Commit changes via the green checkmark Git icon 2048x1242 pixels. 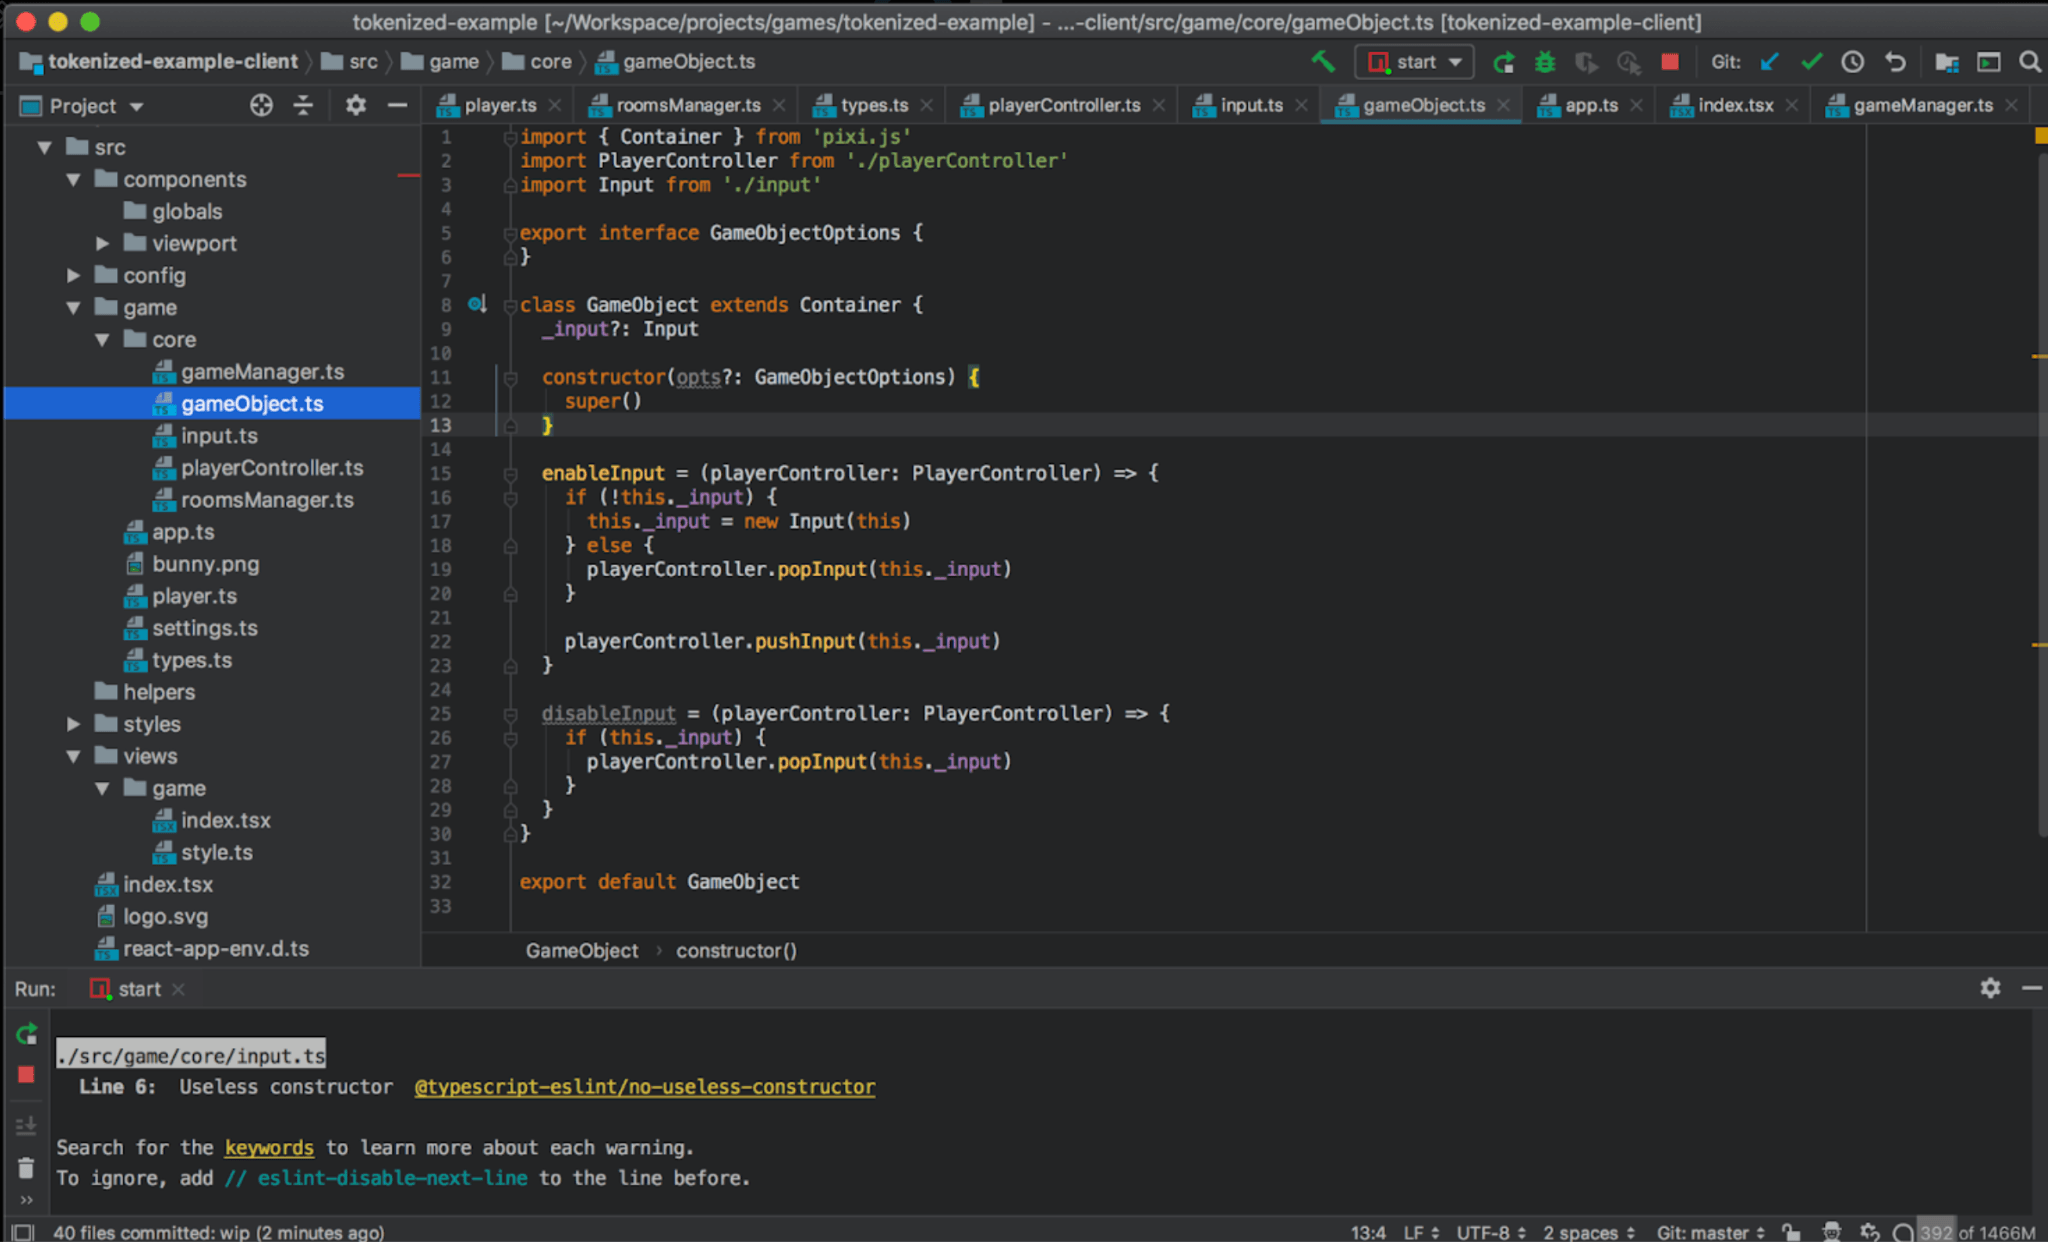tap(1811, 61)
